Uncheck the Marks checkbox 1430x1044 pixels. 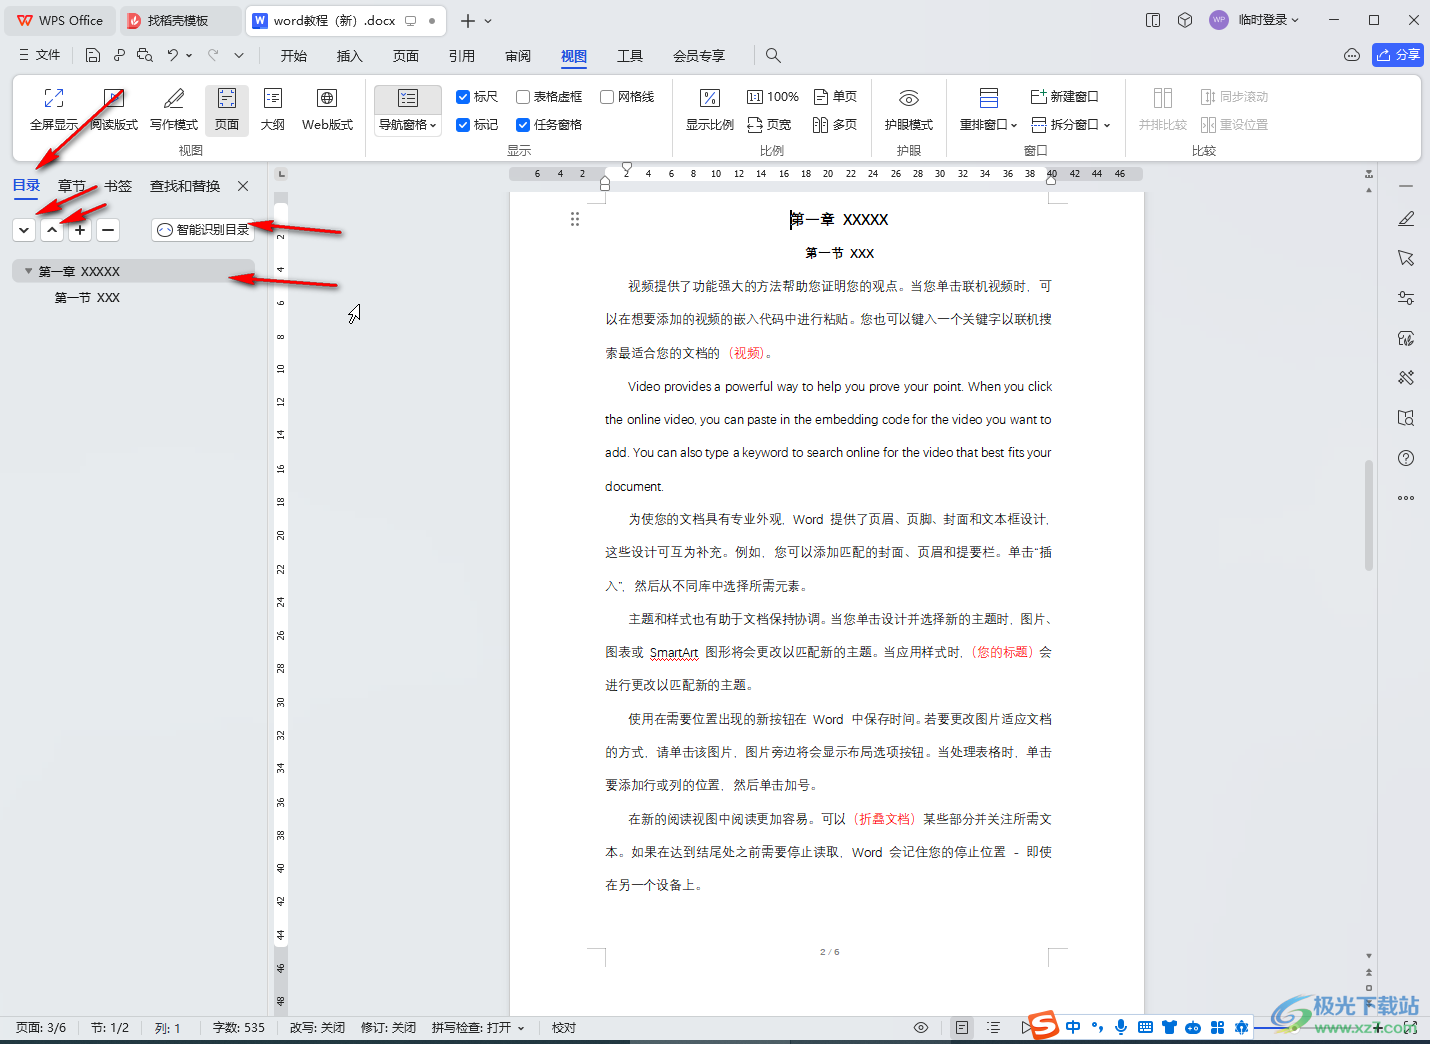(463, 125)
